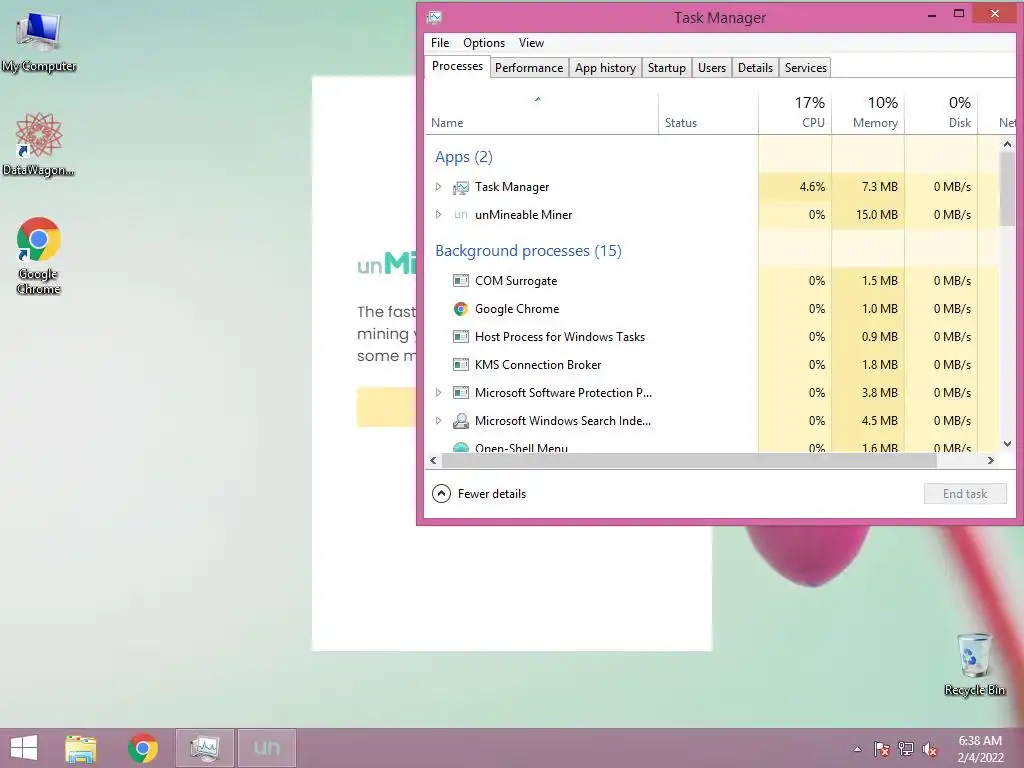Click horizontal scrollbar left arrow

pyautogui.click(x=433, y=460)
